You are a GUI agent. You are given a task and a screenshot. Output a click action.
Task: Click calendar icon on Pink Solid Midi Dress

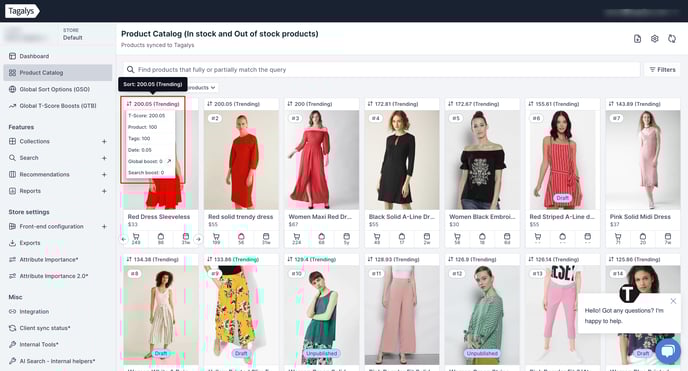[x=668, y=237]
